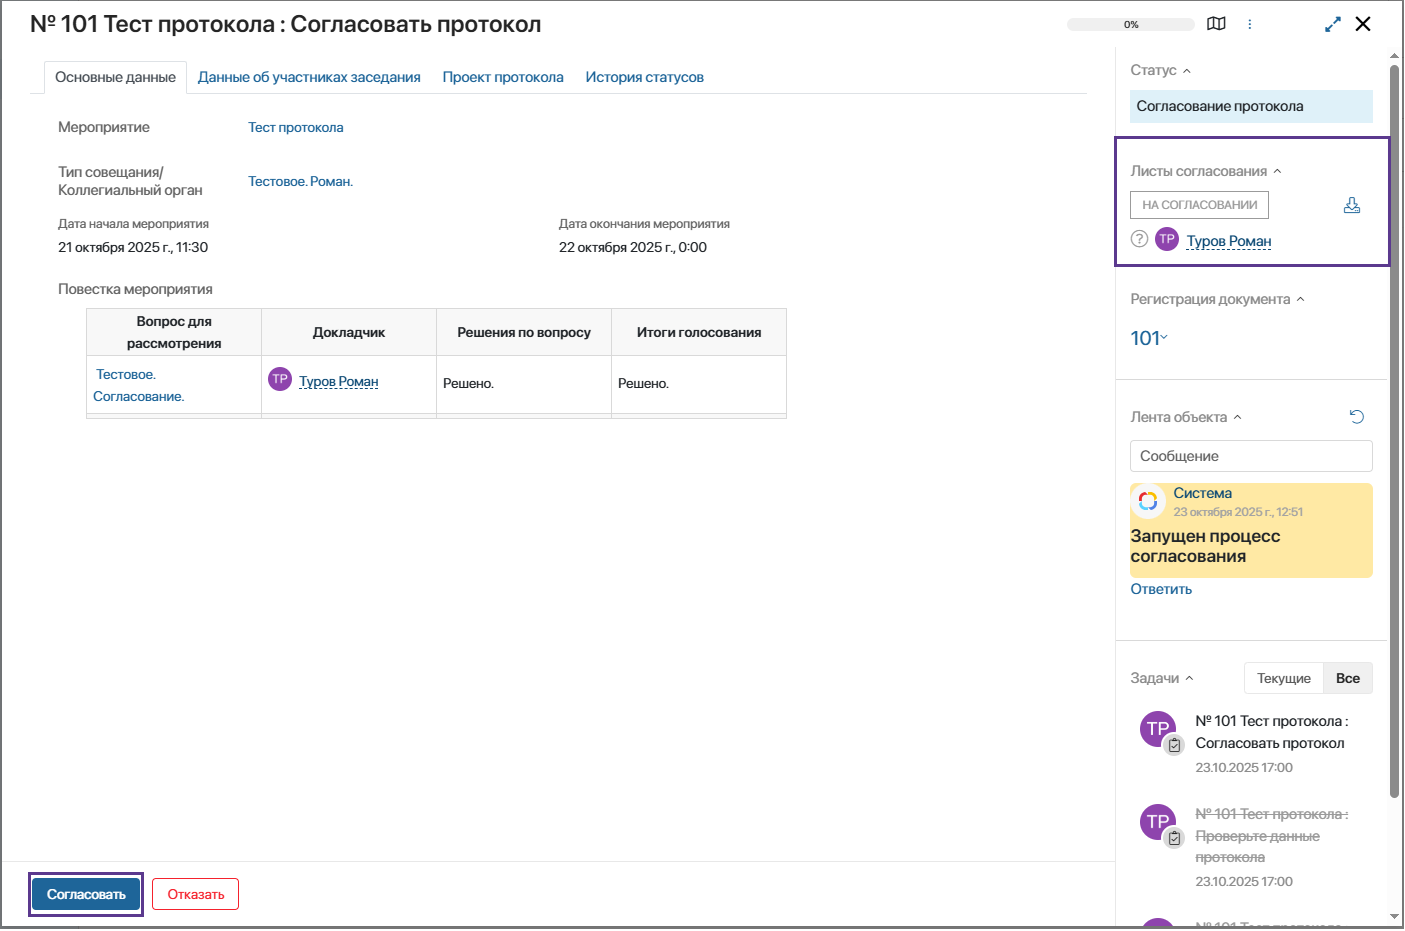Open the Тест протокола event link
Screen dimensions: 1405x931
pyautogui.click(x=295, y=127)
